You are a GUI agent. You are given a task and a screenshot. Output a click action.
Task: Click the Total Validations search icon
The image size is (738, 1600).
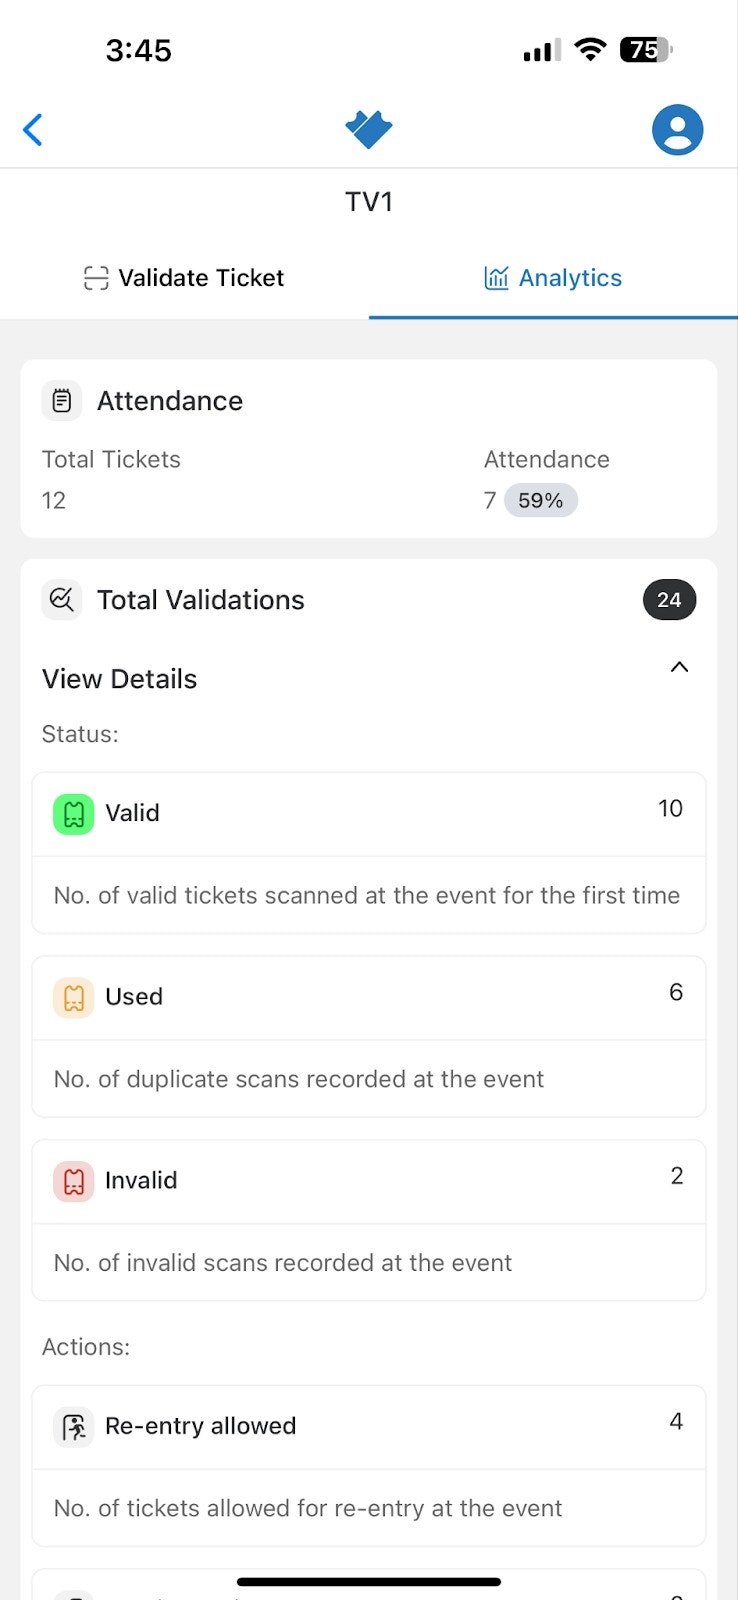[62, 600]
